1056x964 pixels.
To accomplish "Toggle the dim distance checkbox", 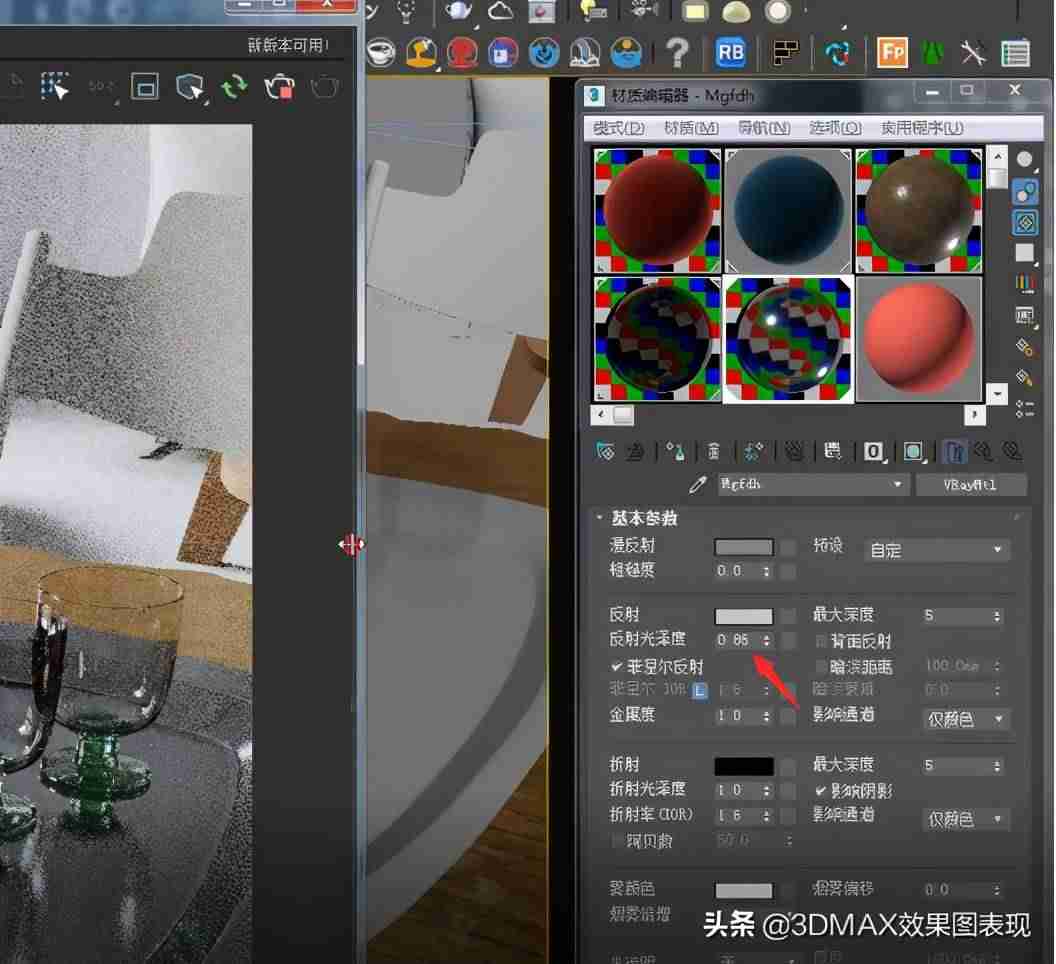I will (821, 667).
